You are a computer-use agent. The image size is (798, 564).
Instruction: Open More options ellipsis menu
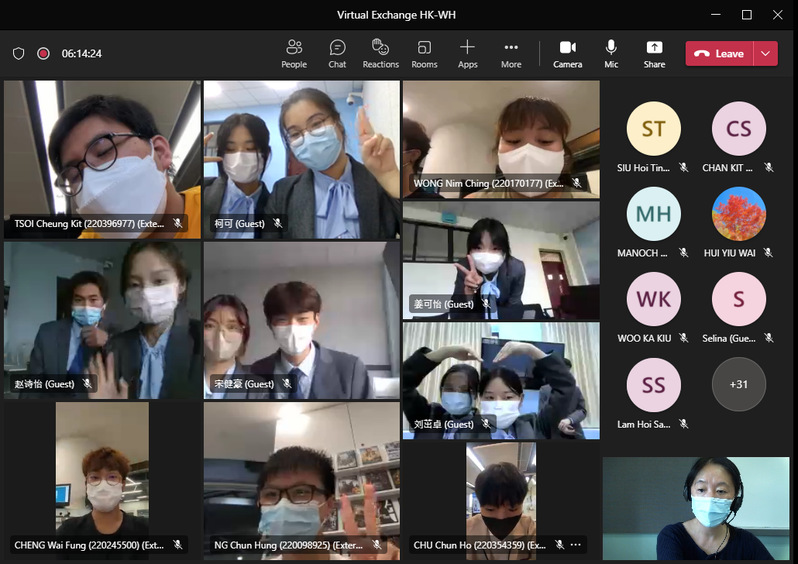pos(511,53)
